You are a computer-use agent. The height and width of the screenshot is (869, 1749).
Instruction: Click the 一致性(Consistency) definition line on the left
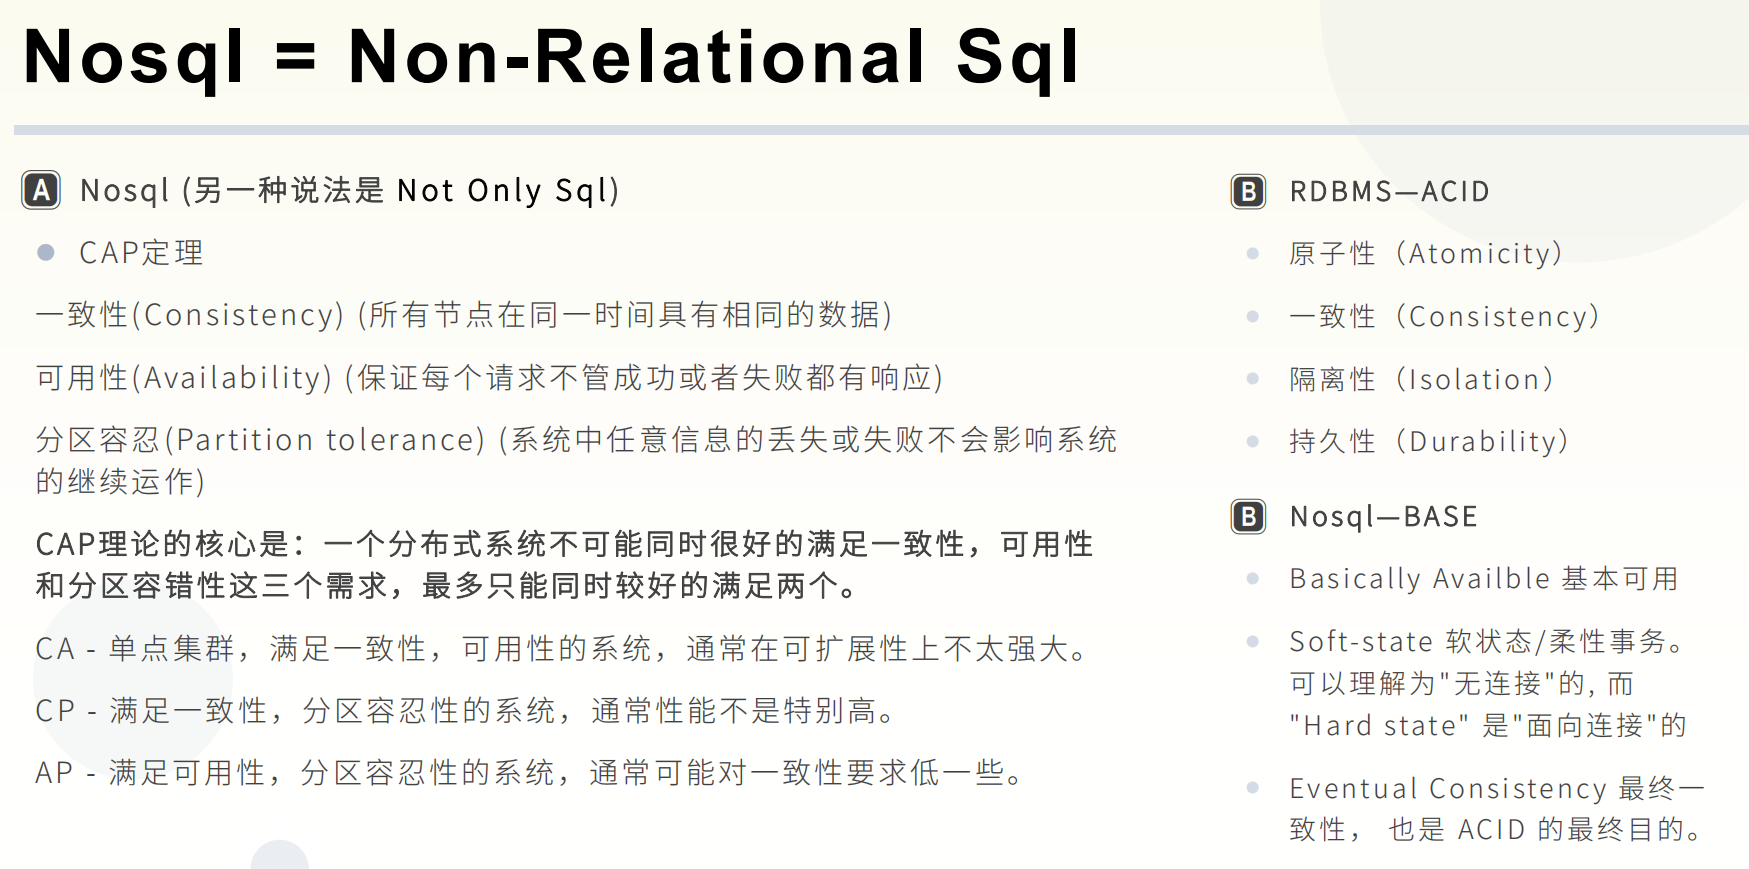click(464, 315)
